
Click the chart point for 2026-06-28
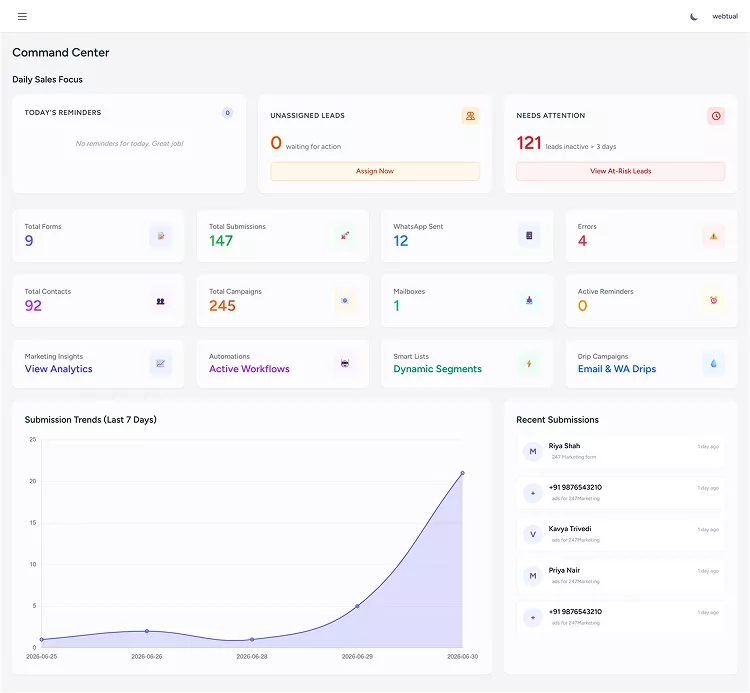point(252,639)
